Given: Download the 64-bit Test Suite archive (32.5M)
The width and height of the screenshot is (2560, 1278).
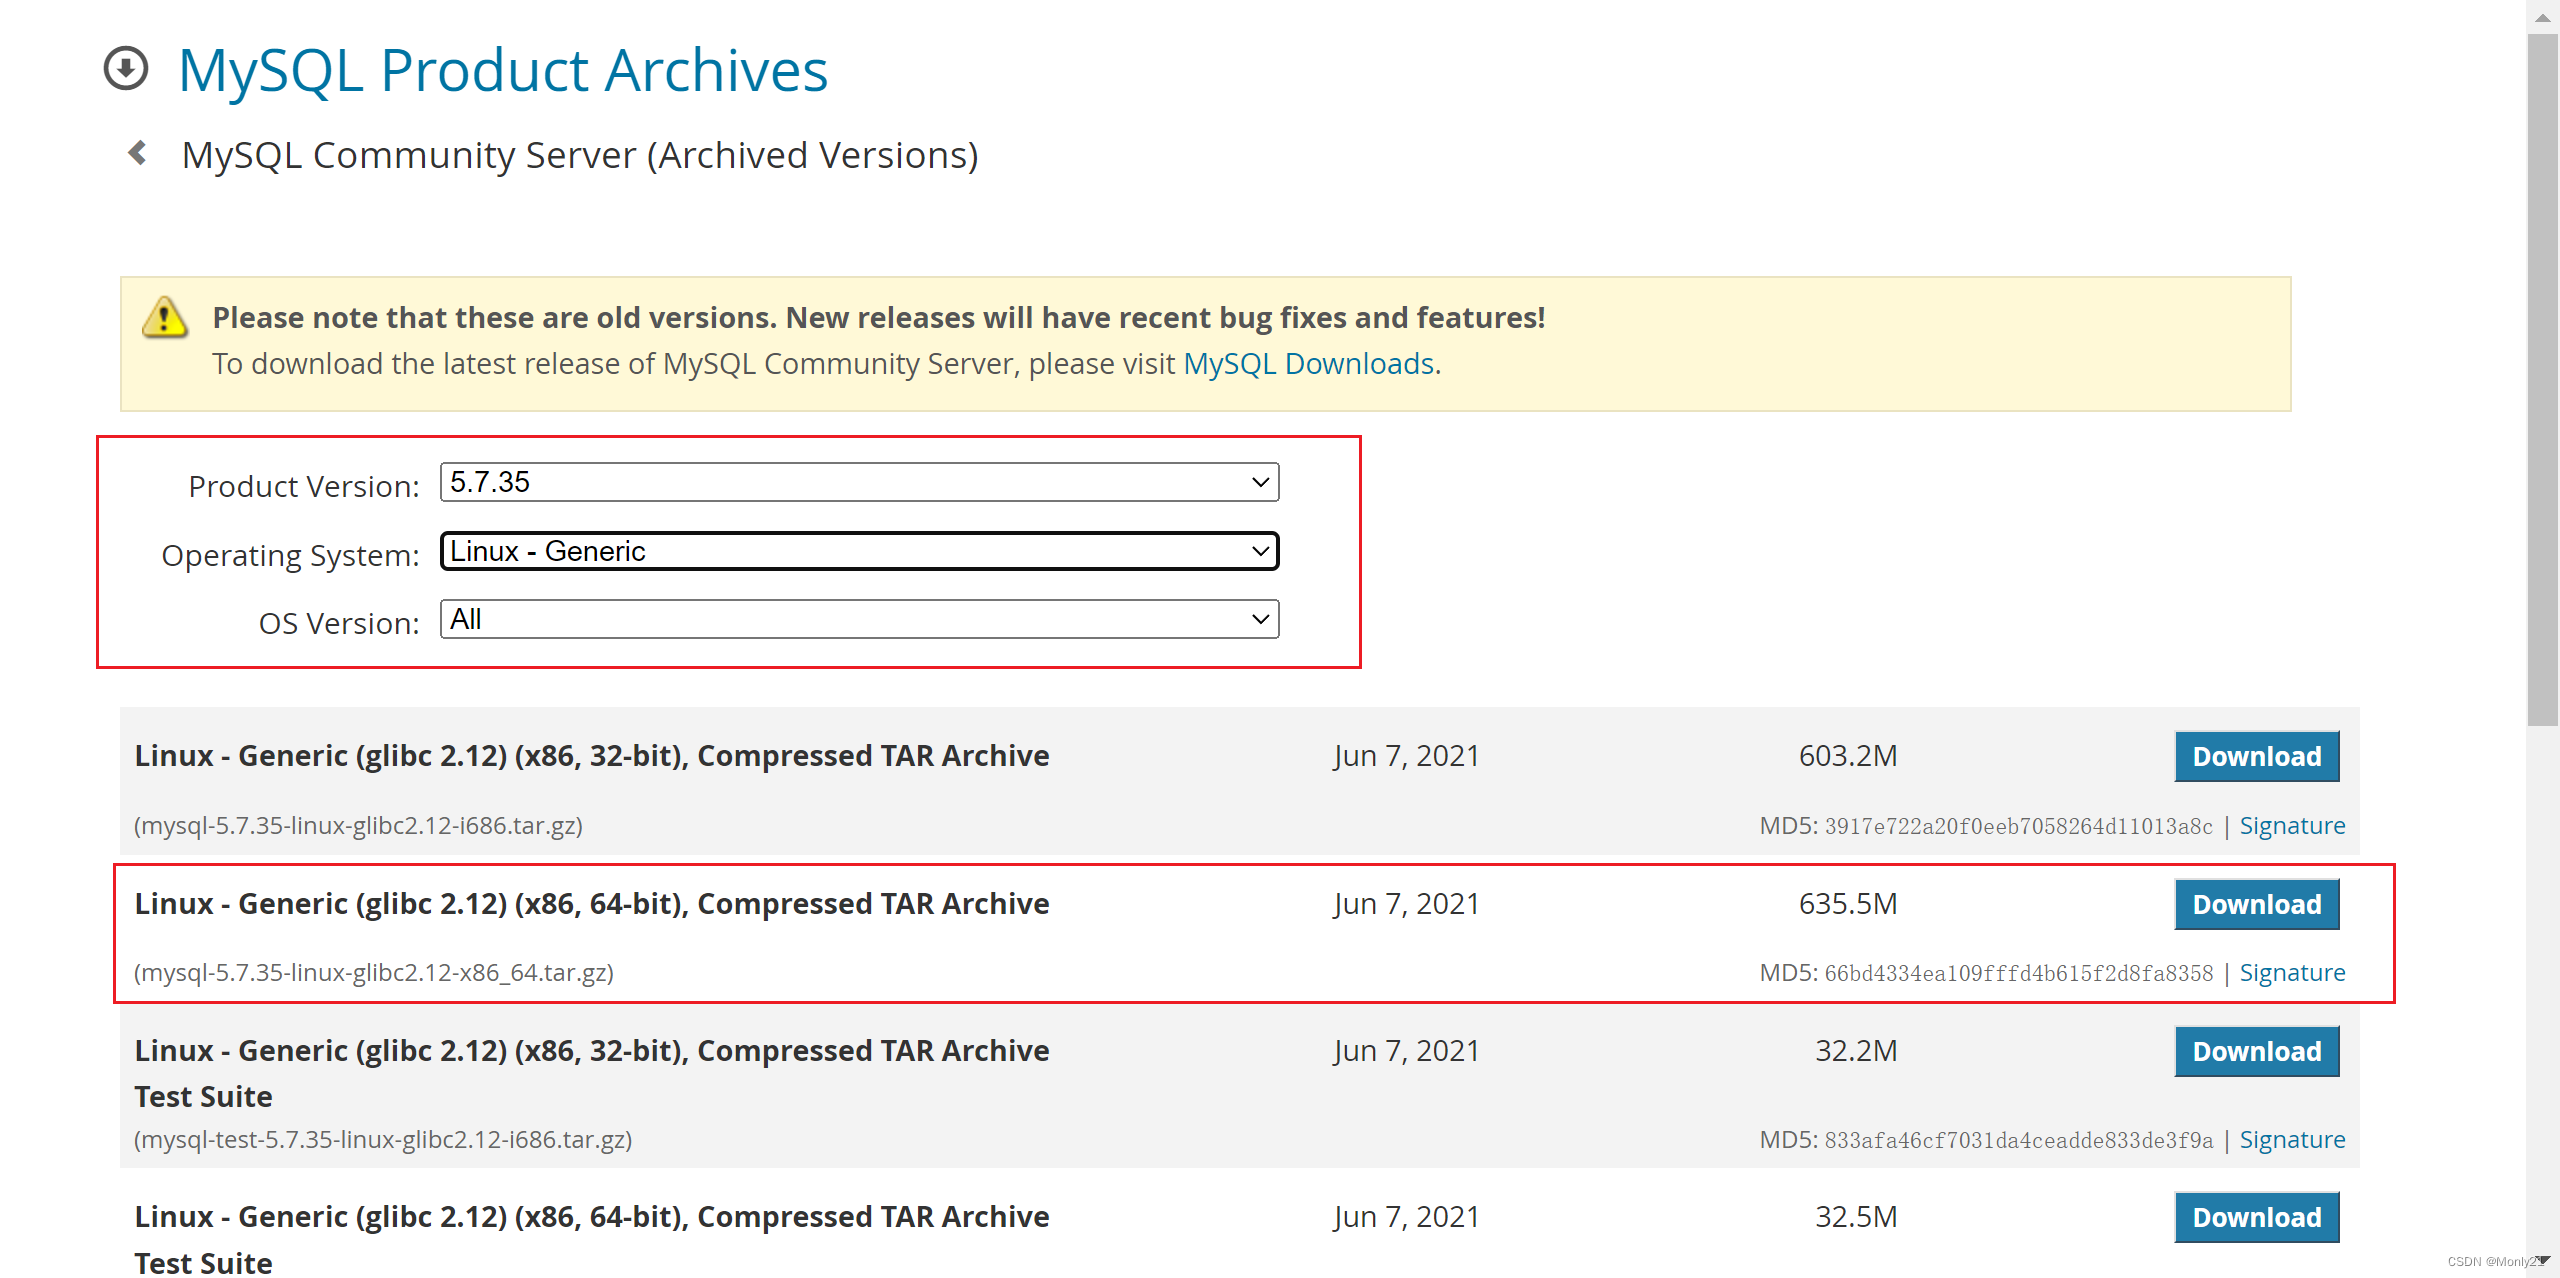Looking at the screenshot, I should point(2256,1217).
